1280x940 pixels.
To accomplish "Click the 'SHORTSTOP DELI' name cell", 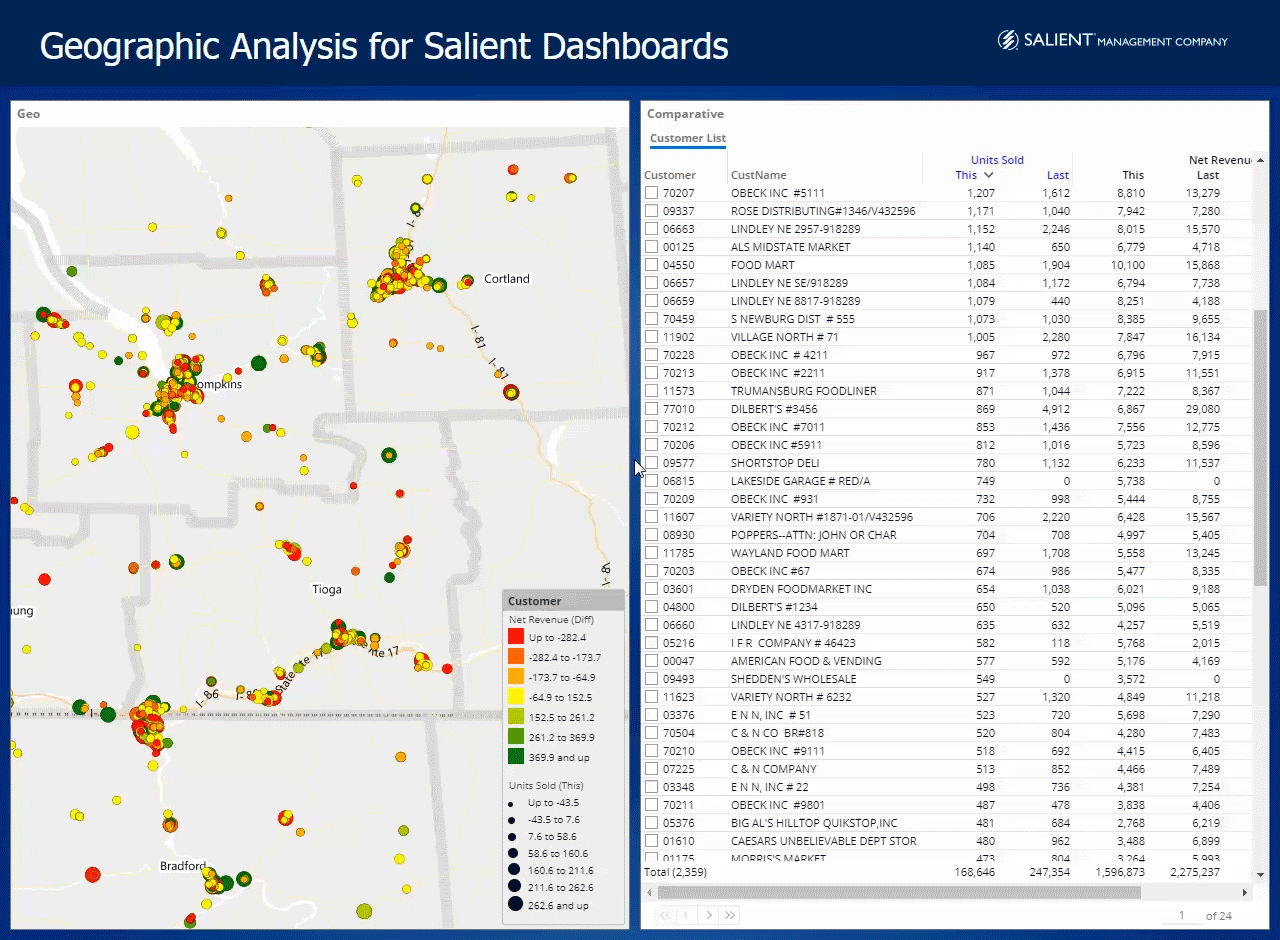I will click(775, 463).
